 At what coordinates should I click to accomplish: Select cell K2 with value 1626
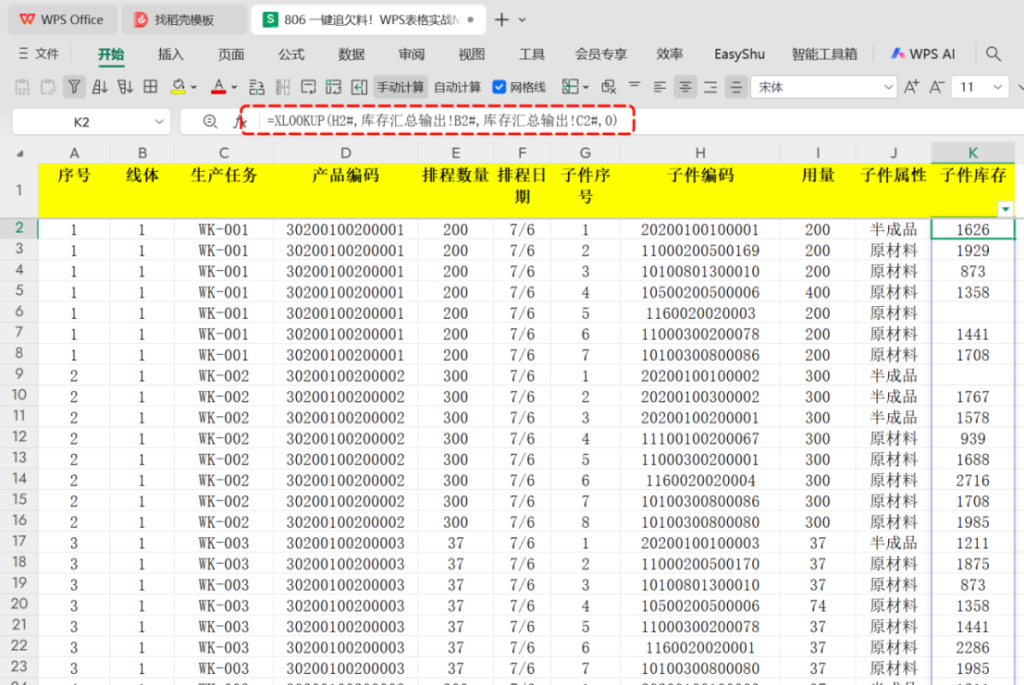click(x=972, y=229)
